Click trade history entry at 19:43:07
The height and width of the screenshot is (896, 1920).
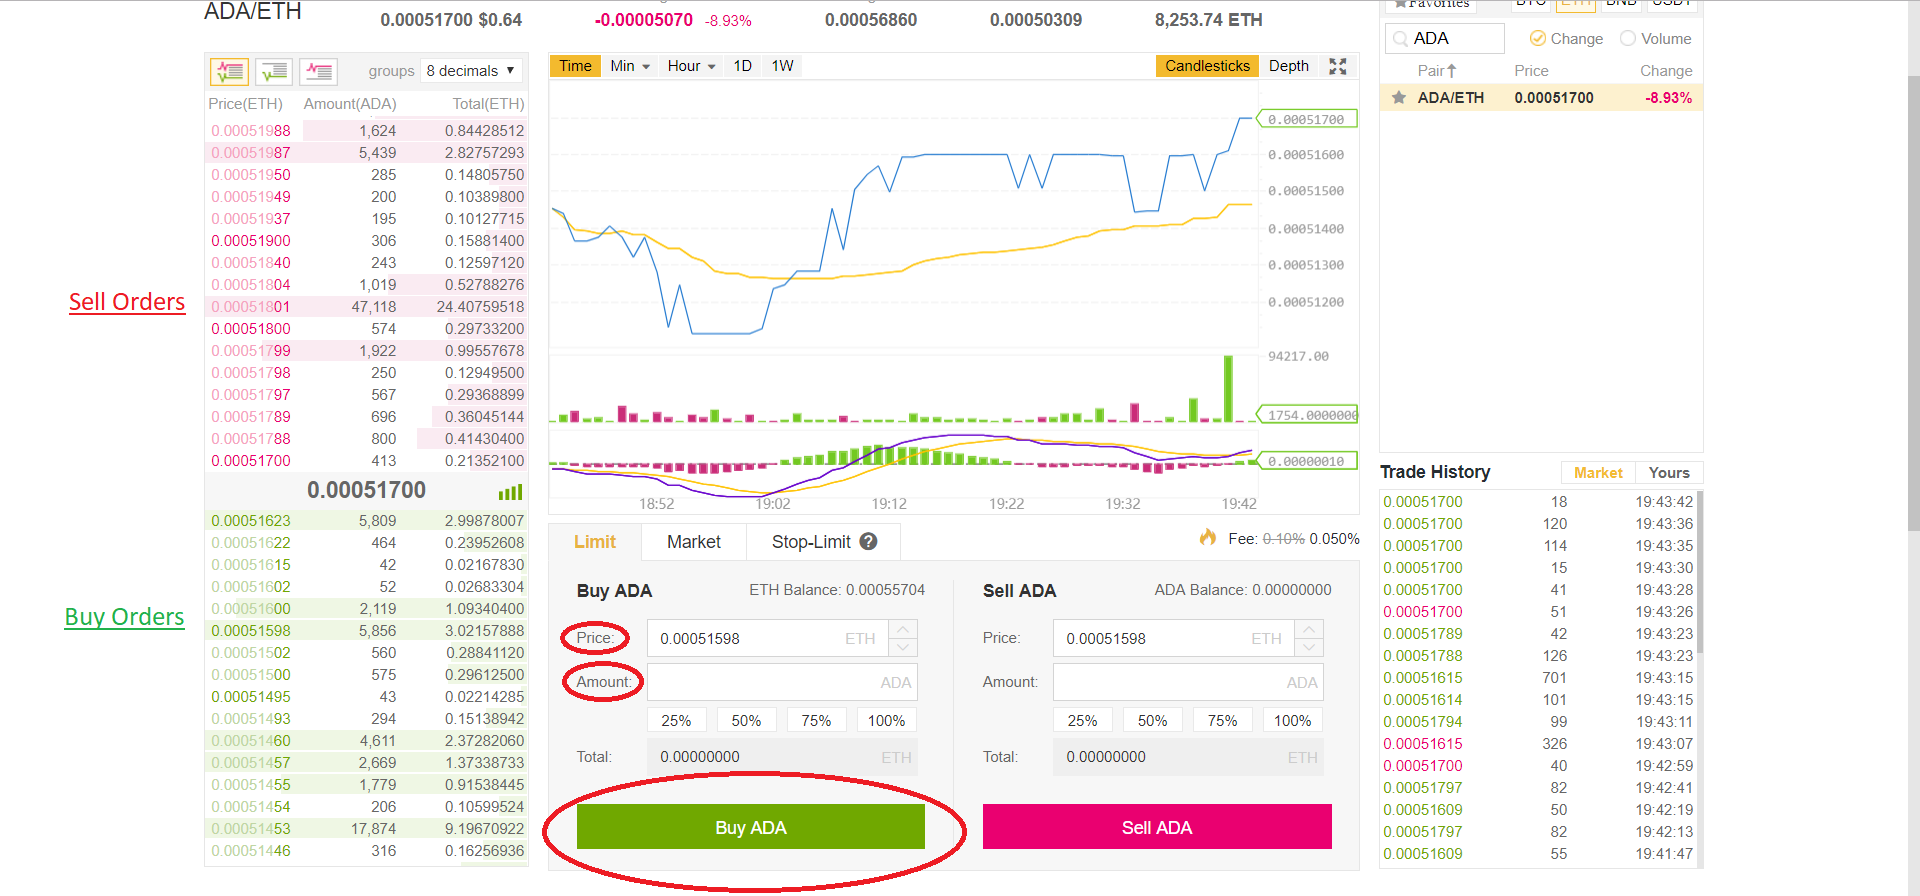point(1538,744)
